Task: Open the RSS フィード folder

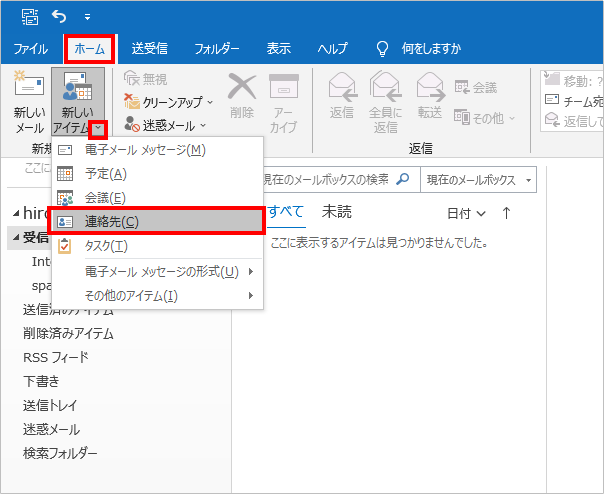Action: [x=56, y=357]
